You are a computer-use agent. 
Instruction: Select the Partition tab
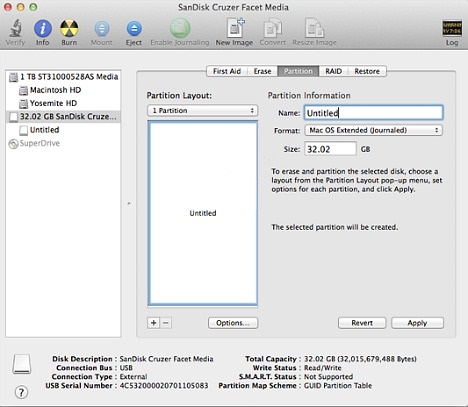[298, 71]
